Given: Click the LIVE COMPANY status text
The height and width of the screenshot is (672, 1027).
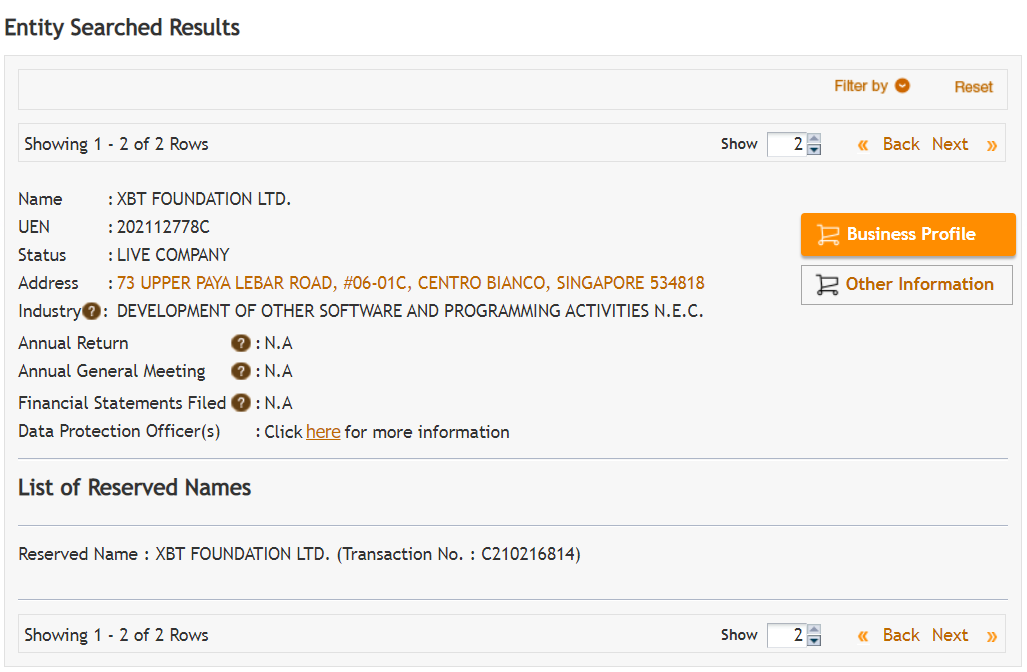Looking at the screenshot, I should pos(173,255).
